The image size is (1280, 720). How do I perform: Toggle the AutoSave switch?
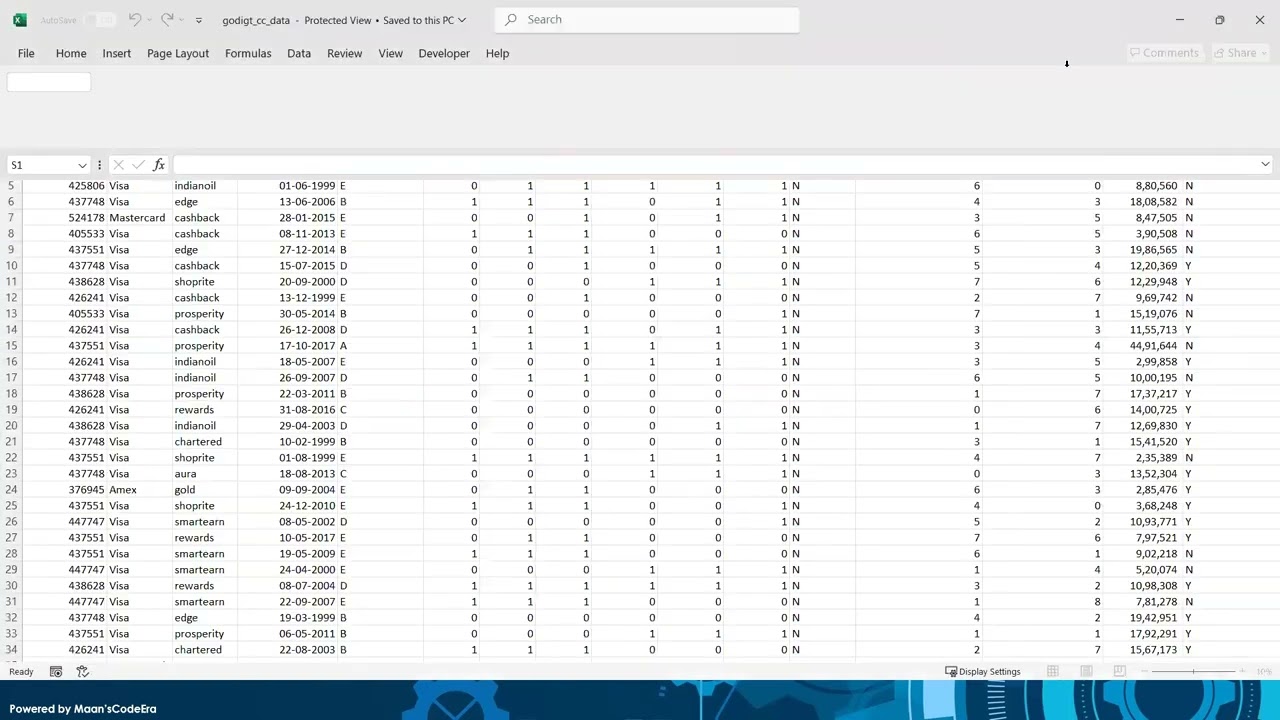100,20
